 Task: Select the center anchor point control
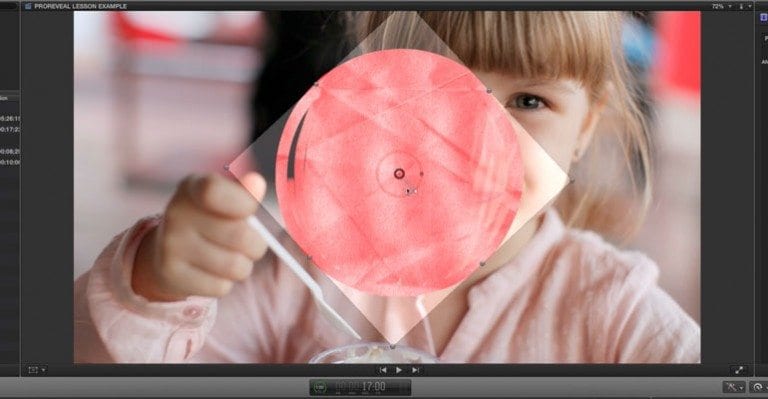pyautogui.click(x=399, y=173)
